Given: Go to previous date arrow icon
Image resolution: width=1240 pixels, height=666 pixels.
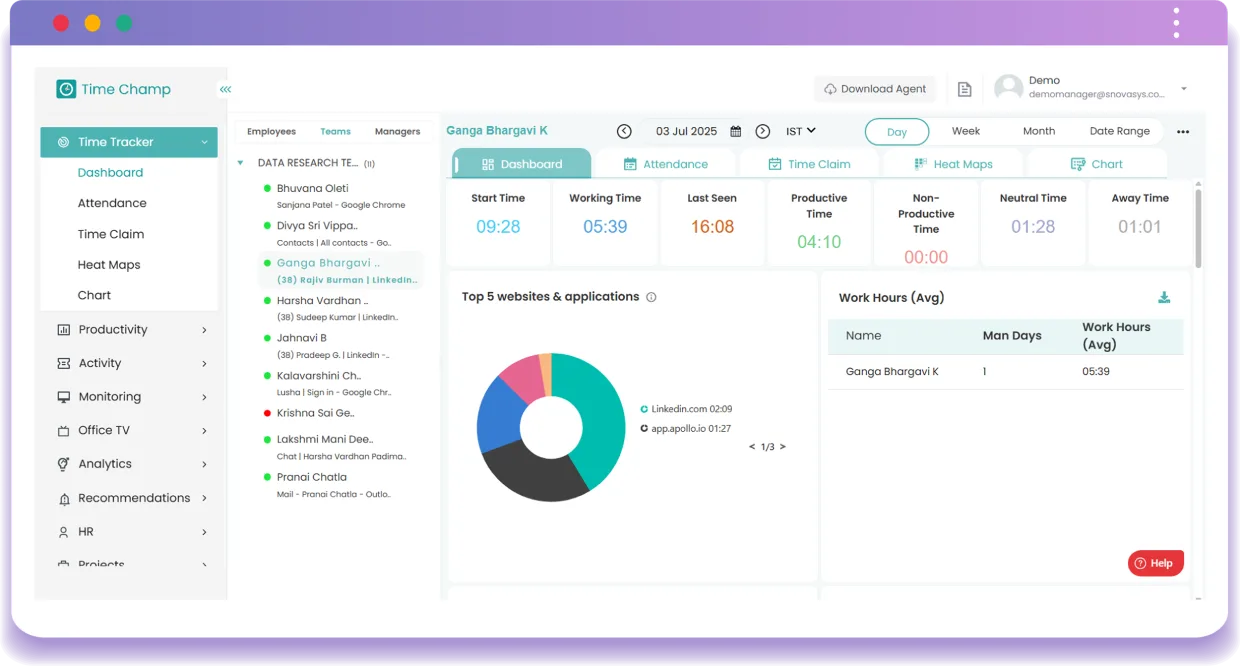Looking at the screenshot, I should tap(624, 131).
